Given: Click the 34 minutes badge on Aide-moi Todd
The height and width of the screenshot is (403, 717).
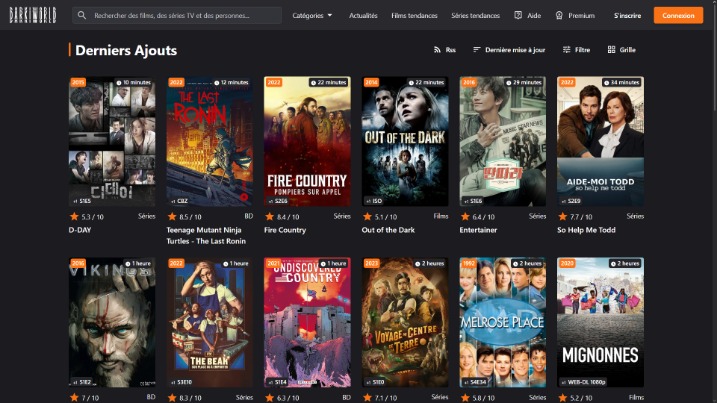Looking at the screenshot, I should [622, 82].
